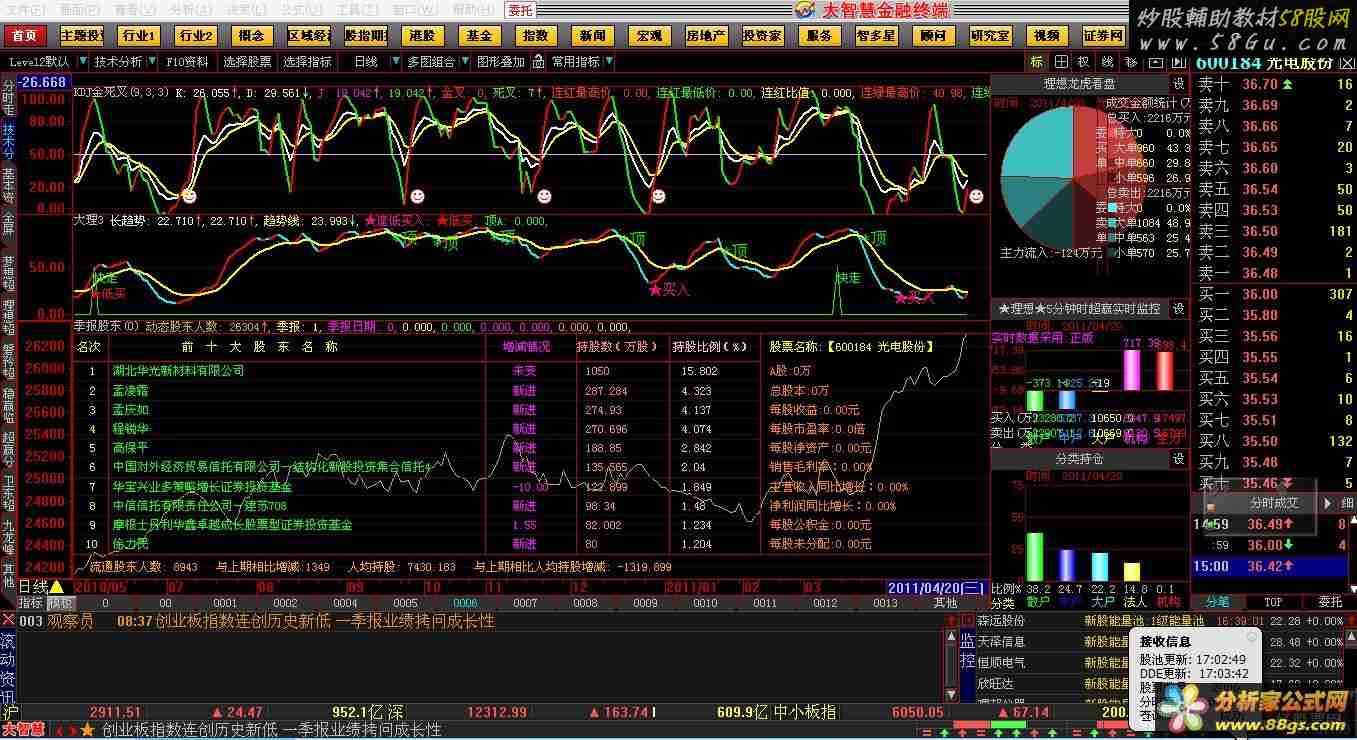Viewport: 1357px width, 740px height.
Task: Open the 概念 section button
Action: pyautogui.click(x=252, y=36)
